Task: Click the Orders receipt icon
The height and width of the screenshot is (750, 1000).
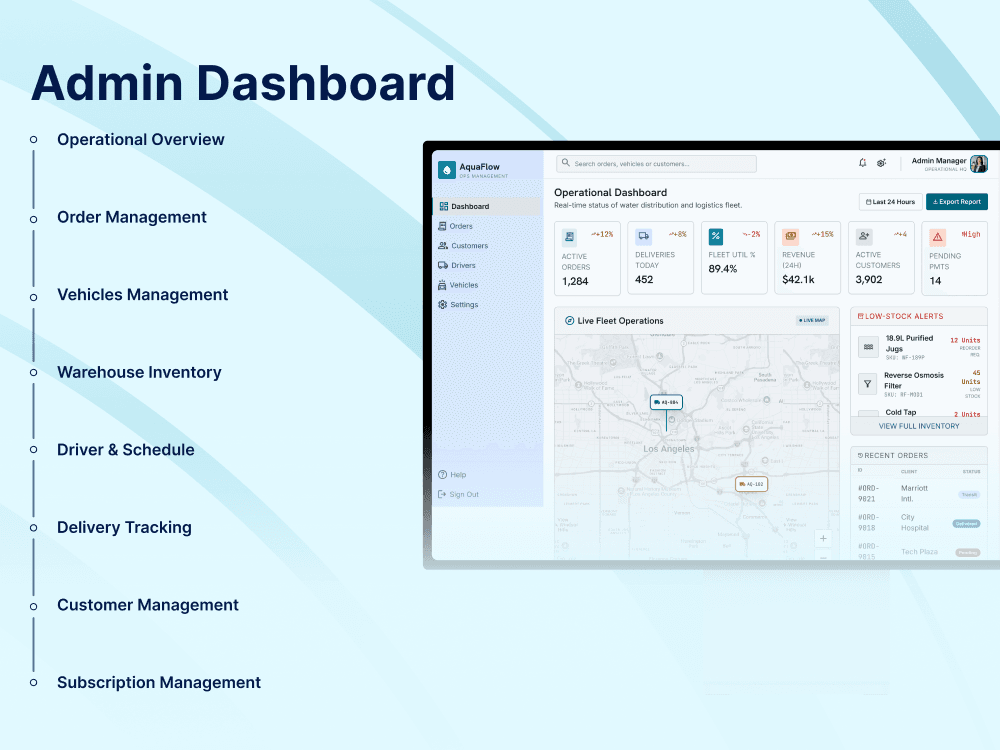Action: 442,226
